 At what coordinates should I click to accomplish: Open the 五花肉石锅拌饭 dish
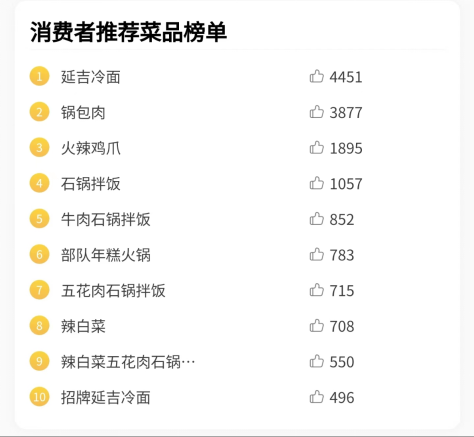(113, 291)
